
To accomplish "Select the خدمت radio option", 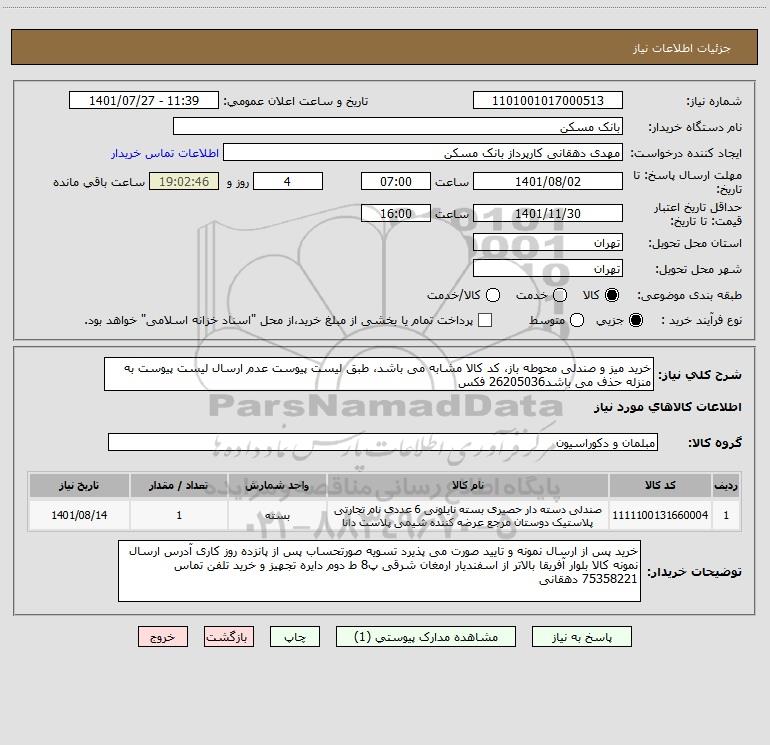I will pos(560,295).
